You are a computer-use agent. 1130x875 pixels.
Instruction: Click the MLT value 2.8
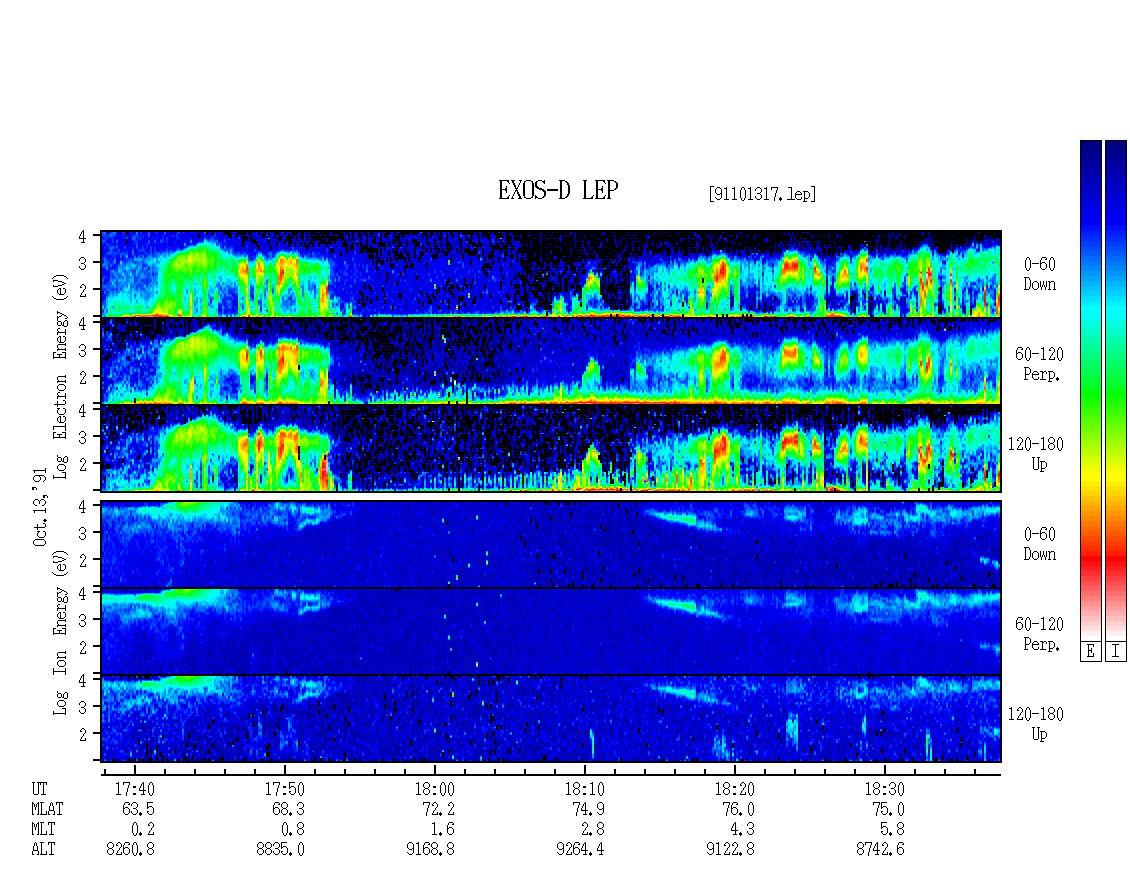tap(592, 830)
